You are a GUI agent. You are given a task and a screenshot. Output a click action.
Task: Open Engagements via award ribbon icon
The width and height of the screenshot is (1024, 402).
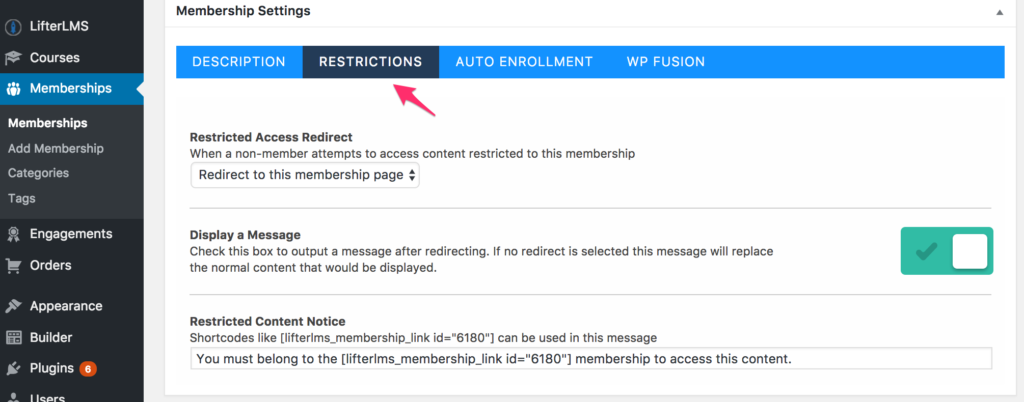coord(12,234)
